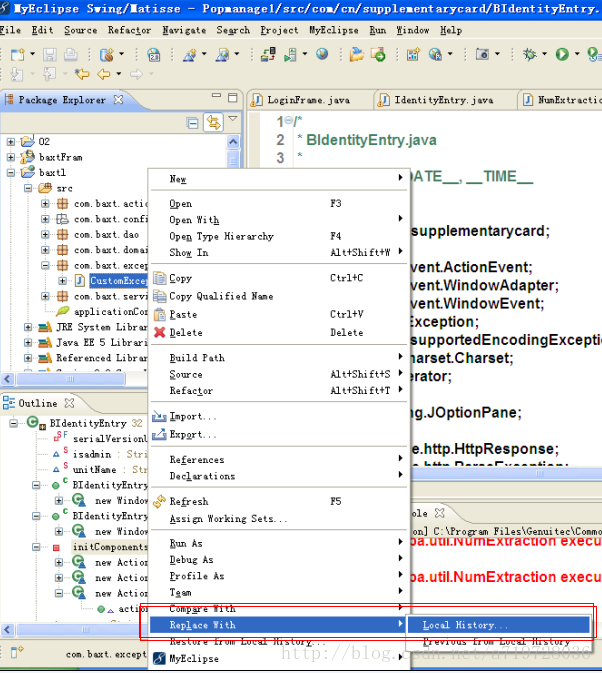The width and height of the screenshot is (602, 673).
Task: Click Delete in the context menu
Action: (279, 333)
